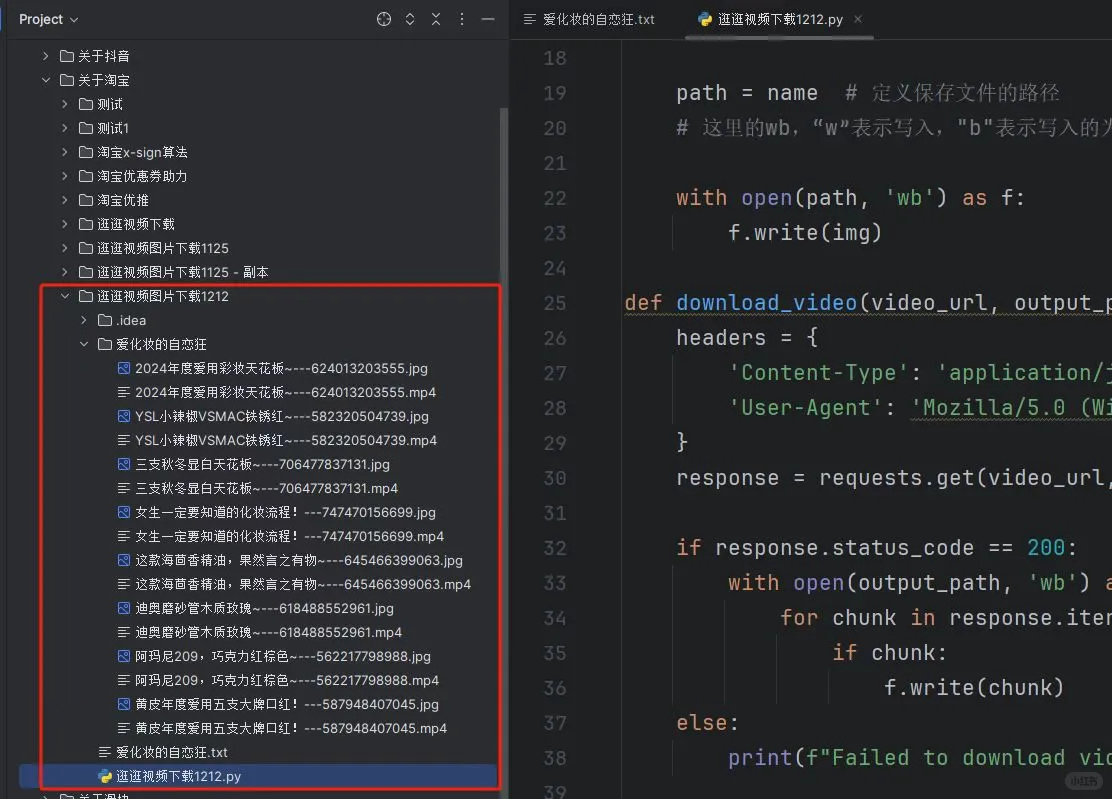Click image icon of 2024年度爱用彩妆天花板 jpg
This screenshot has width=1112, height=799.
point(123,368)
